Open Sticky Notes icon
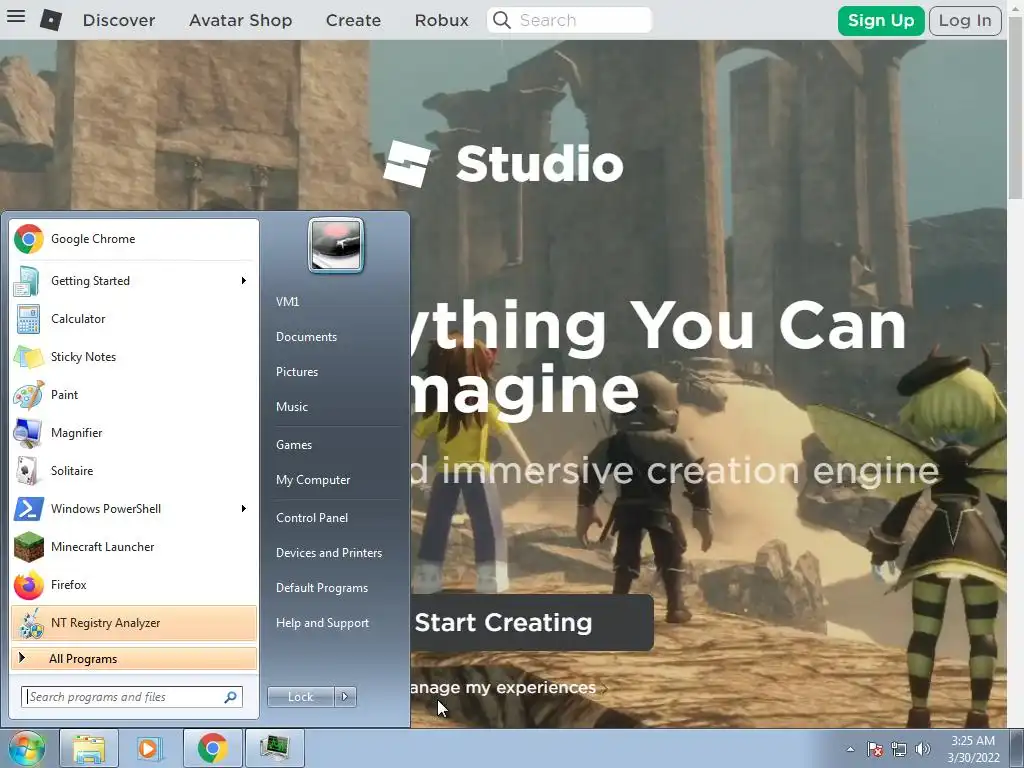Image resolution: width=1024 pixels, height=768 pixels. (29, 357)
